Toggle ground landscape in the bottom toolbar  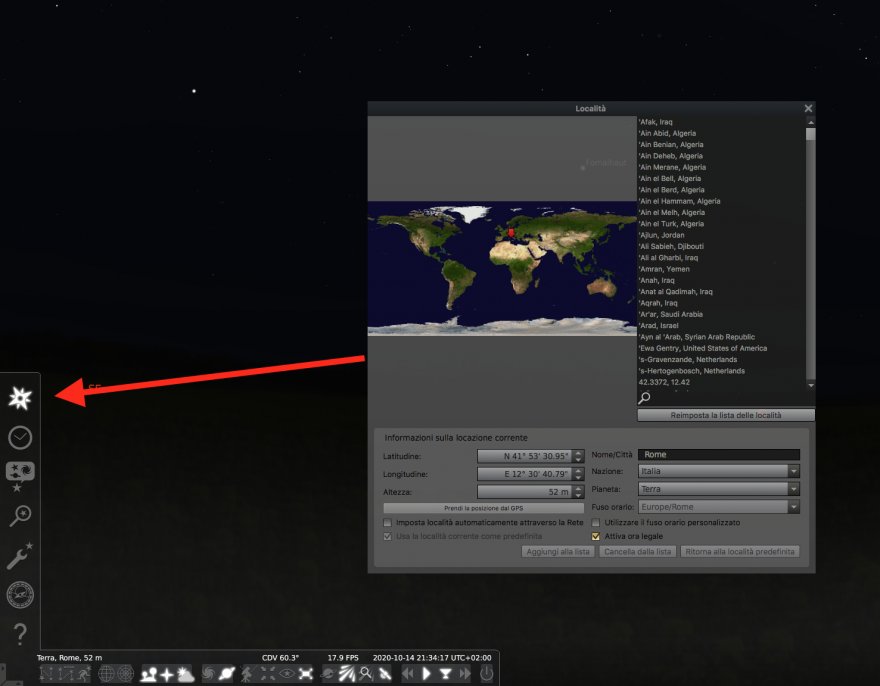click(149, 674)
